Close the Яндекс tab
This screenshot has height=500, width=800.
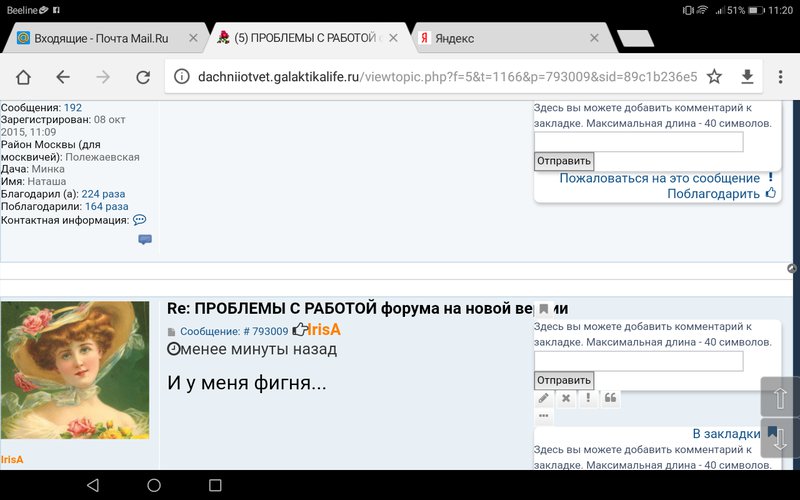click(x=594, y=39)
